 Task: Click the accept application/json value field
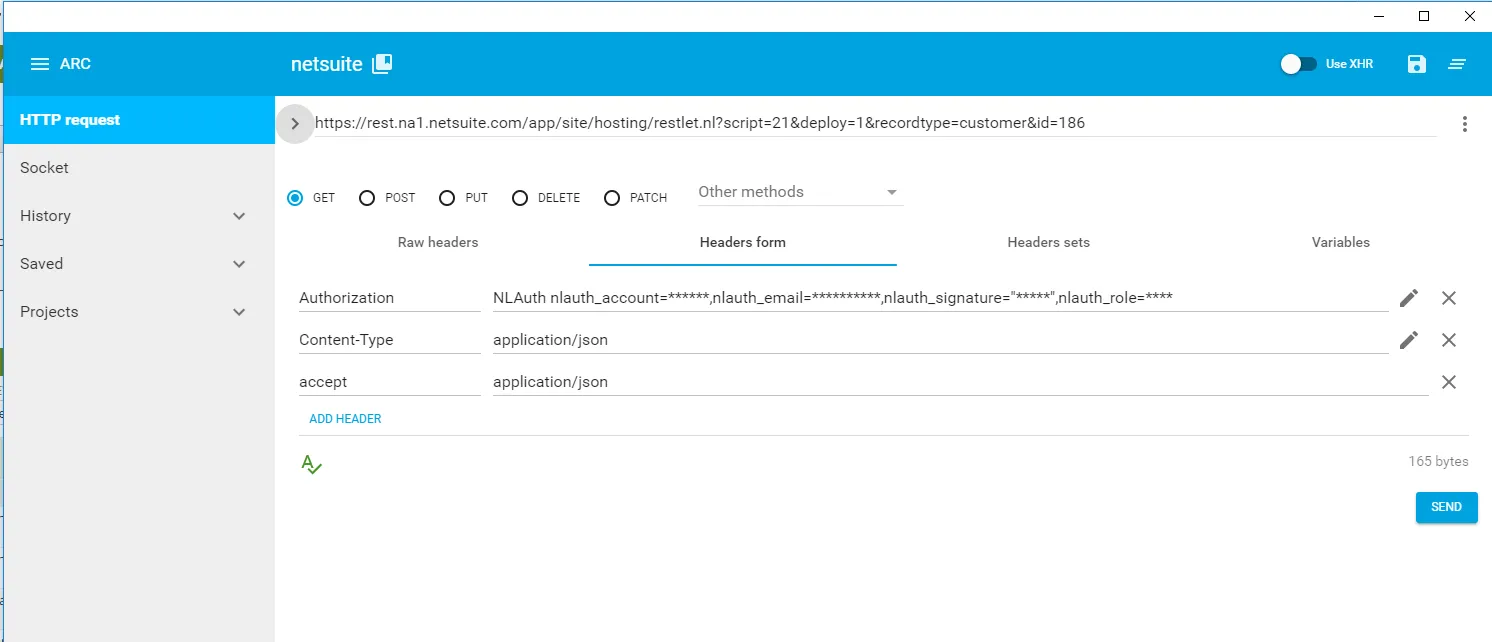960,382
